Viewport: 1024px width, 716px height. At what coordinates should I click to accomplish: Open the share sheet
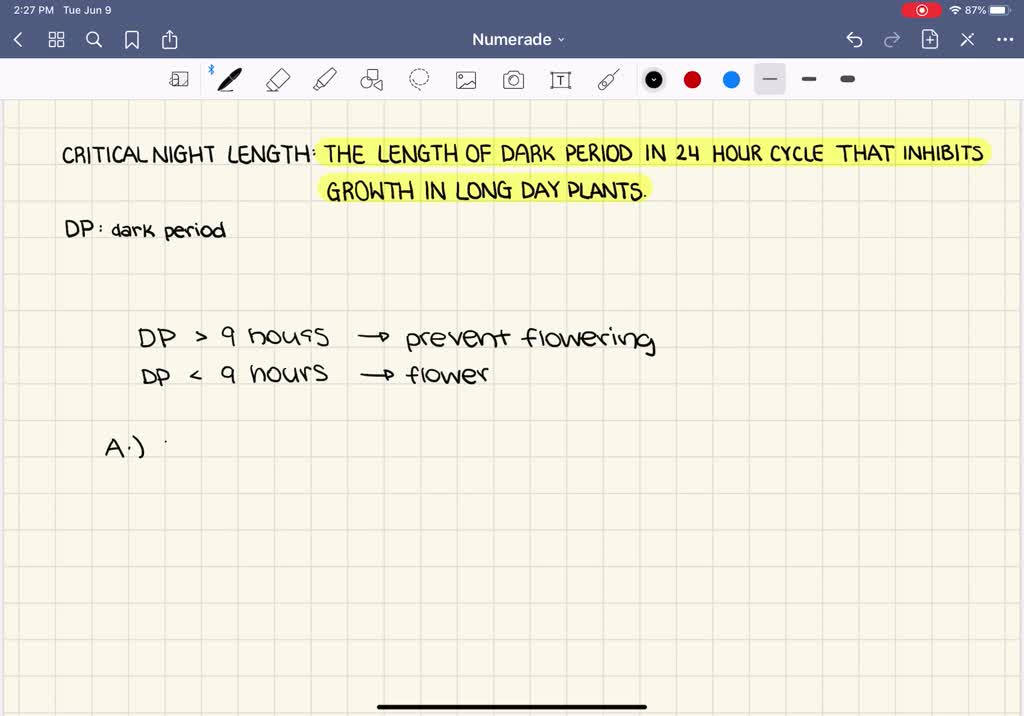170,39
